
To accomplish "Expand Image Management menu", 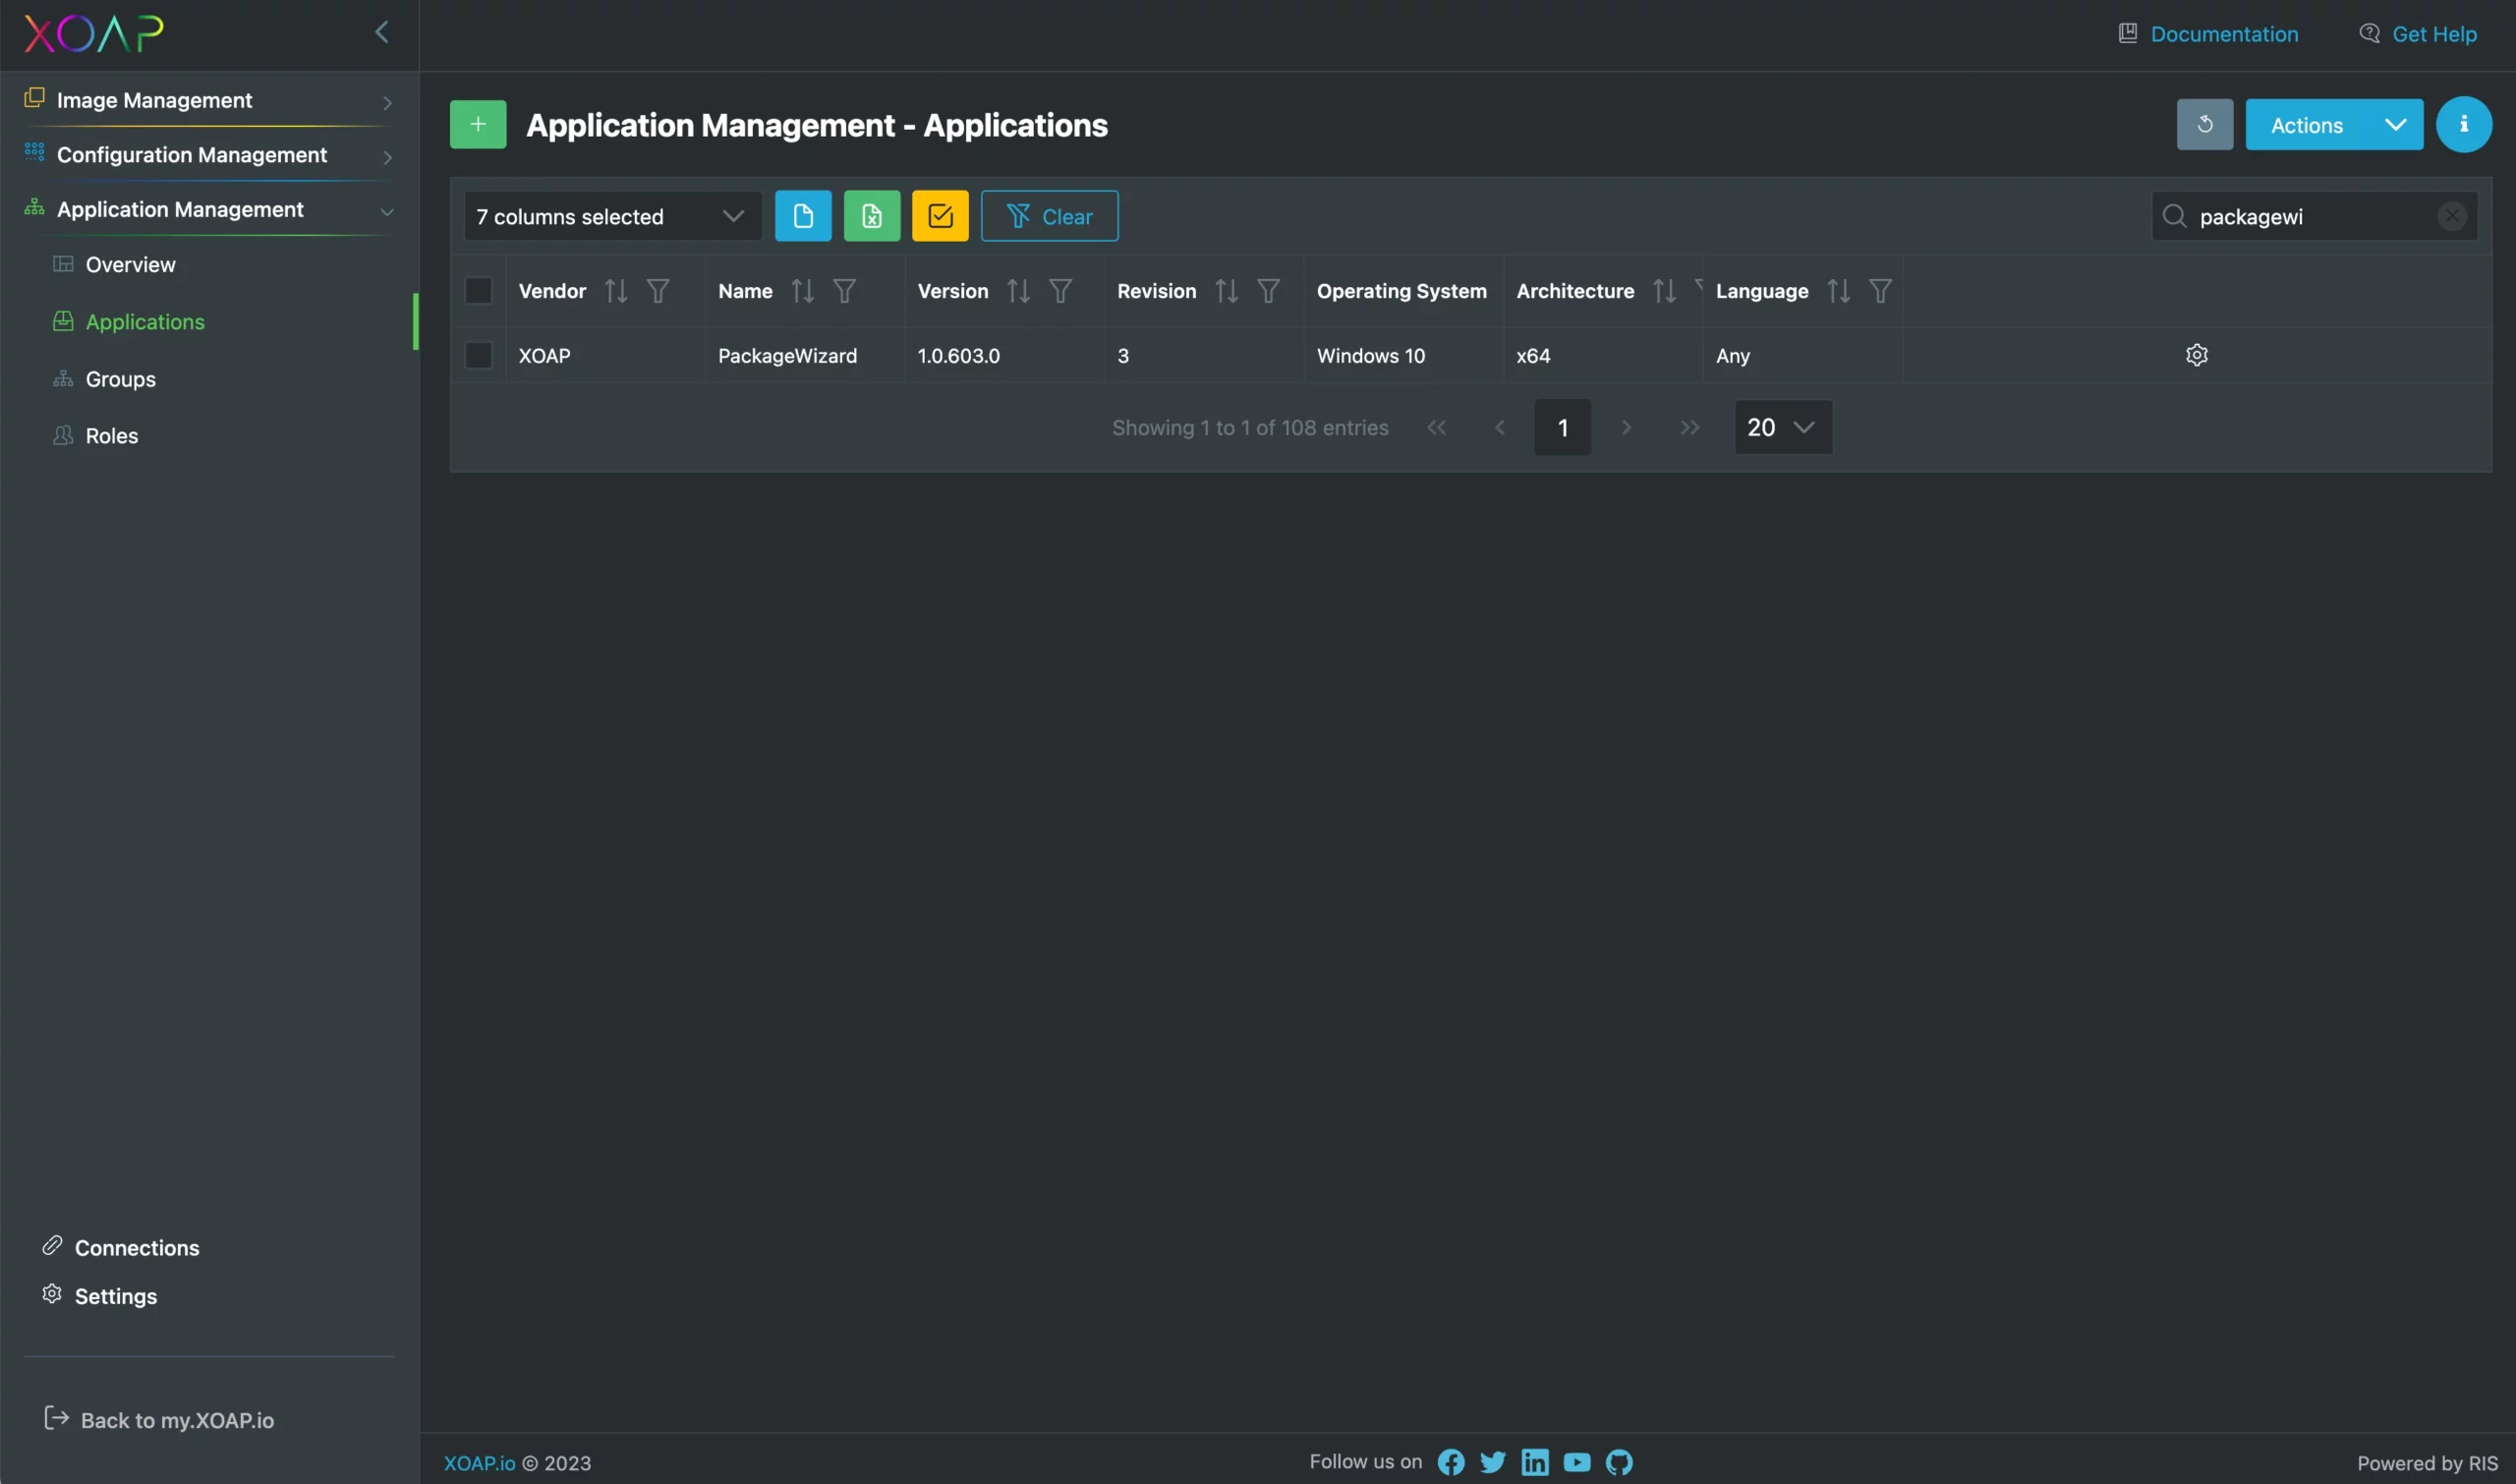I will coord(209,100).
